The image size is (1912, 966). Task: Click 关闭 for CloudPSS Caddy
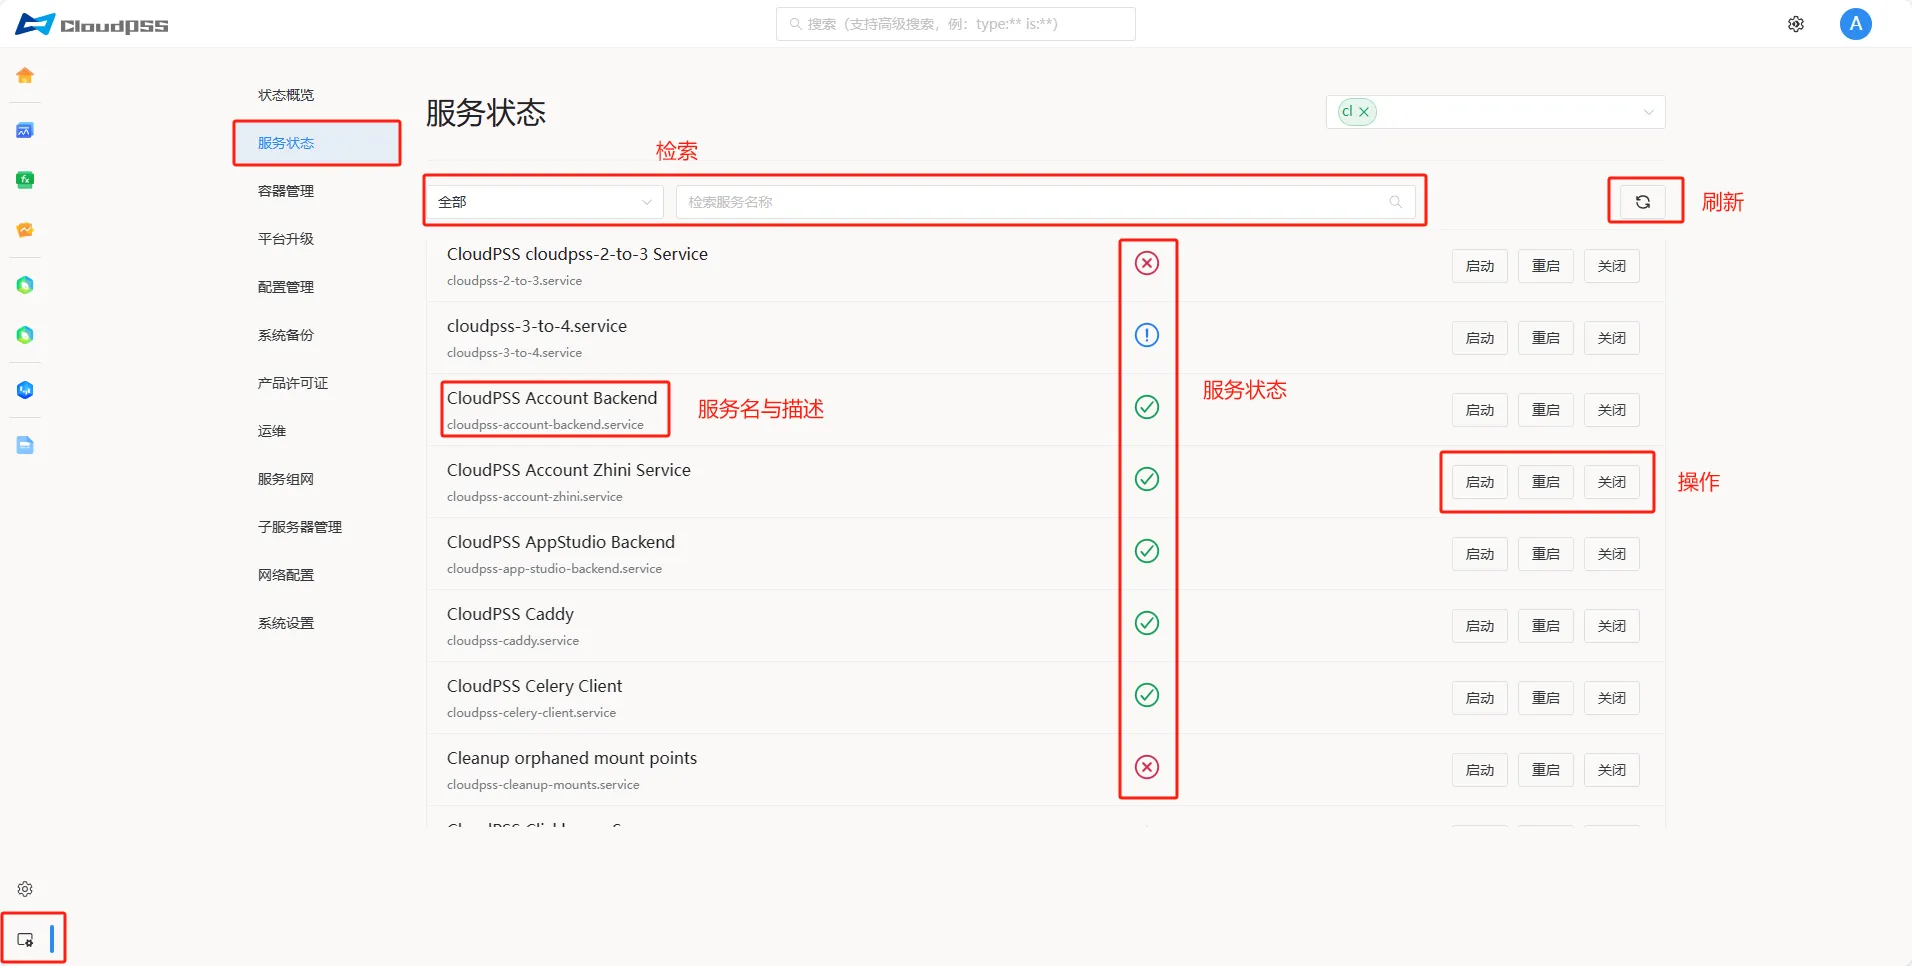[x=1612, y=626]
